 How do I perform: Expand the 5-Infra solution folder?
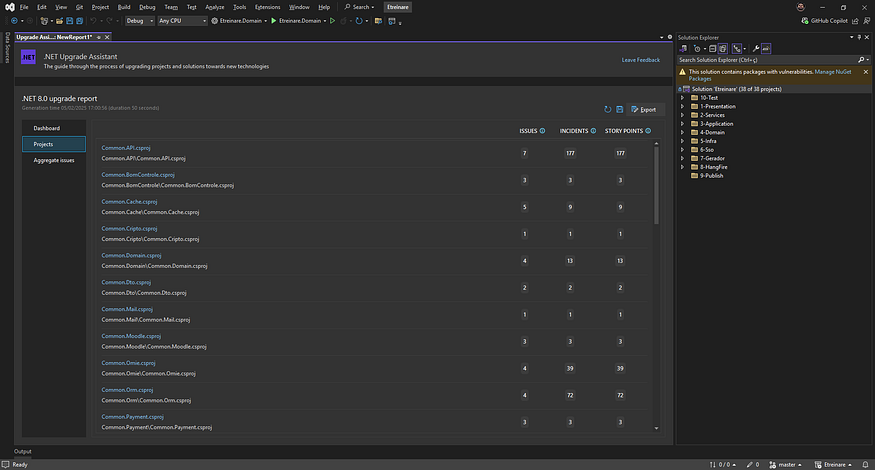[682, 141]
